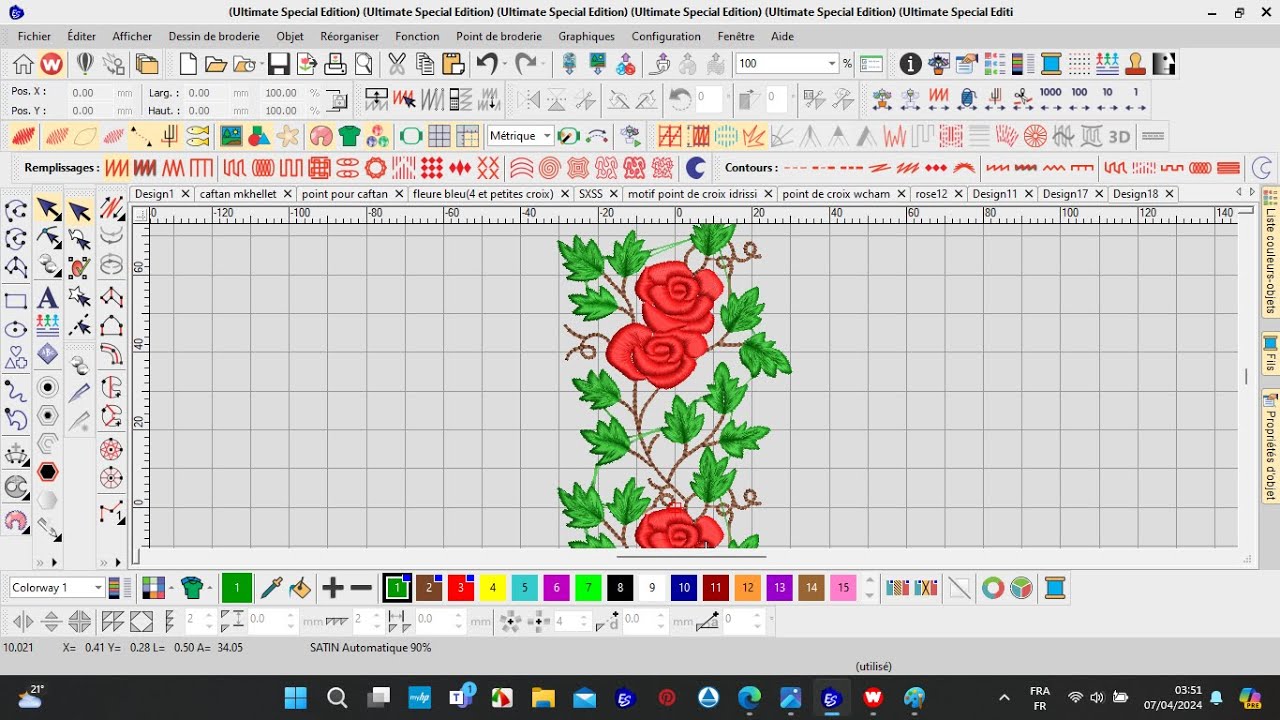
Task: Click the lock proportions icon
Action: click(339, 102)
